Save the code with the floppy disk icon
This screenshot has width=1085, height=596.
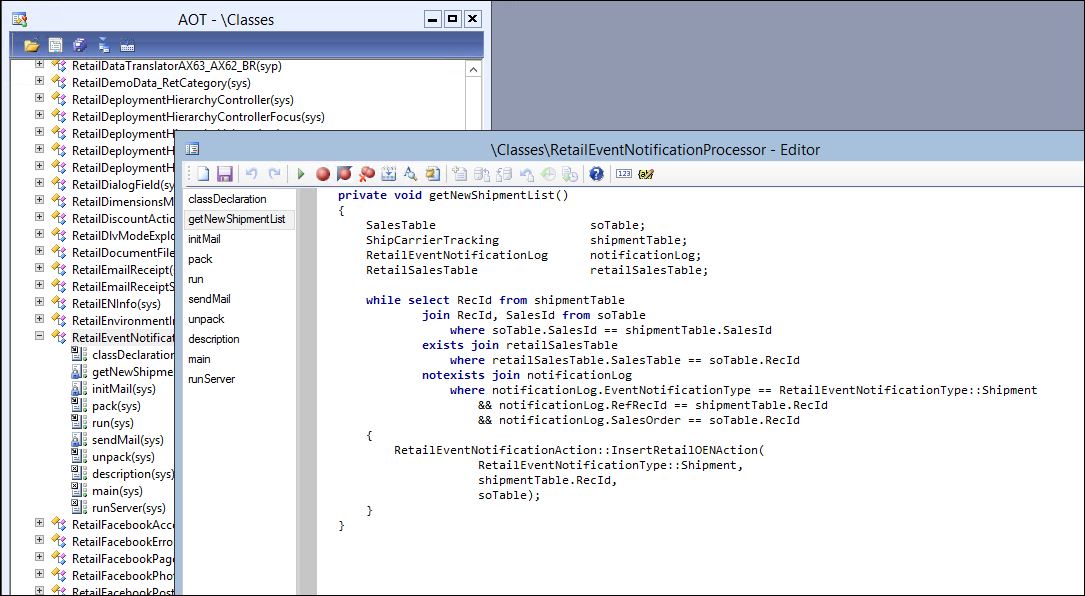224,174
